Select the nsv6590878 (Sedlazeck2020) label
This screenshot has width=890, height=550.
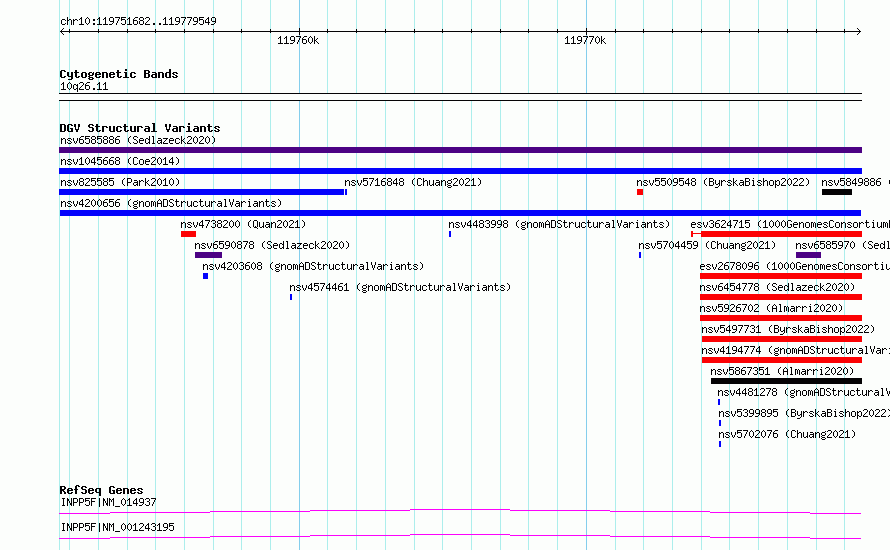pyautogui.click(x=272, y=245)
